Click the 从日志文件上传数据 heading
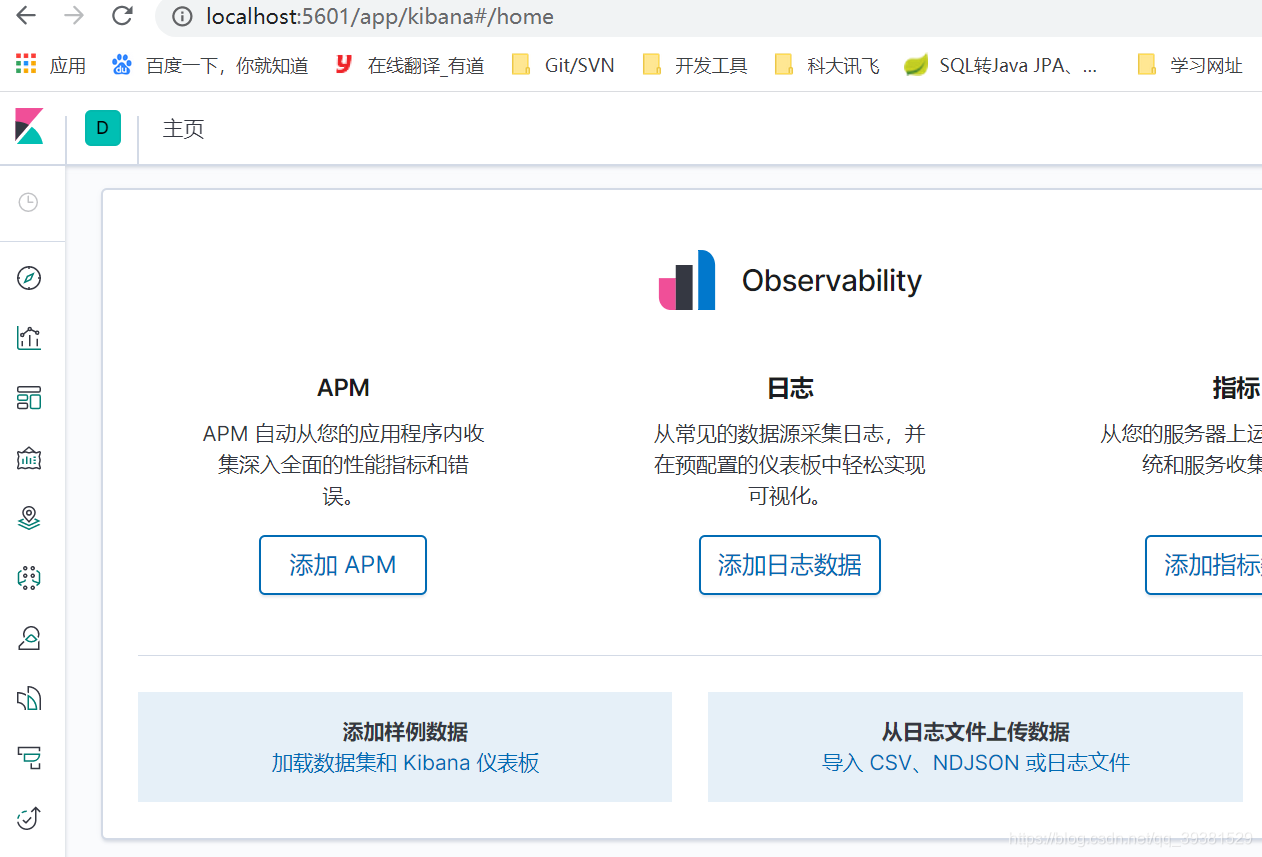Viewport: 1262px width, 857px height. pos(976,732)
